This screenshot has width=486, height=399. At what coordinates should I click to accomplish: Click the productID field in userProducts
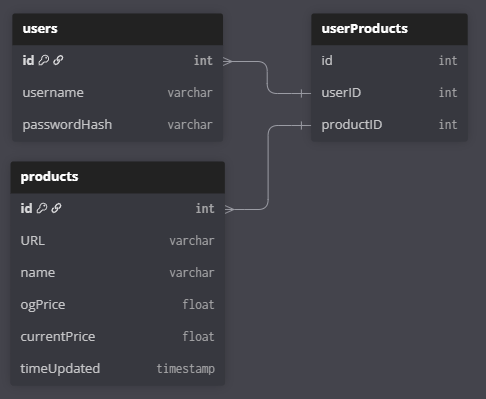pos(389,125)
